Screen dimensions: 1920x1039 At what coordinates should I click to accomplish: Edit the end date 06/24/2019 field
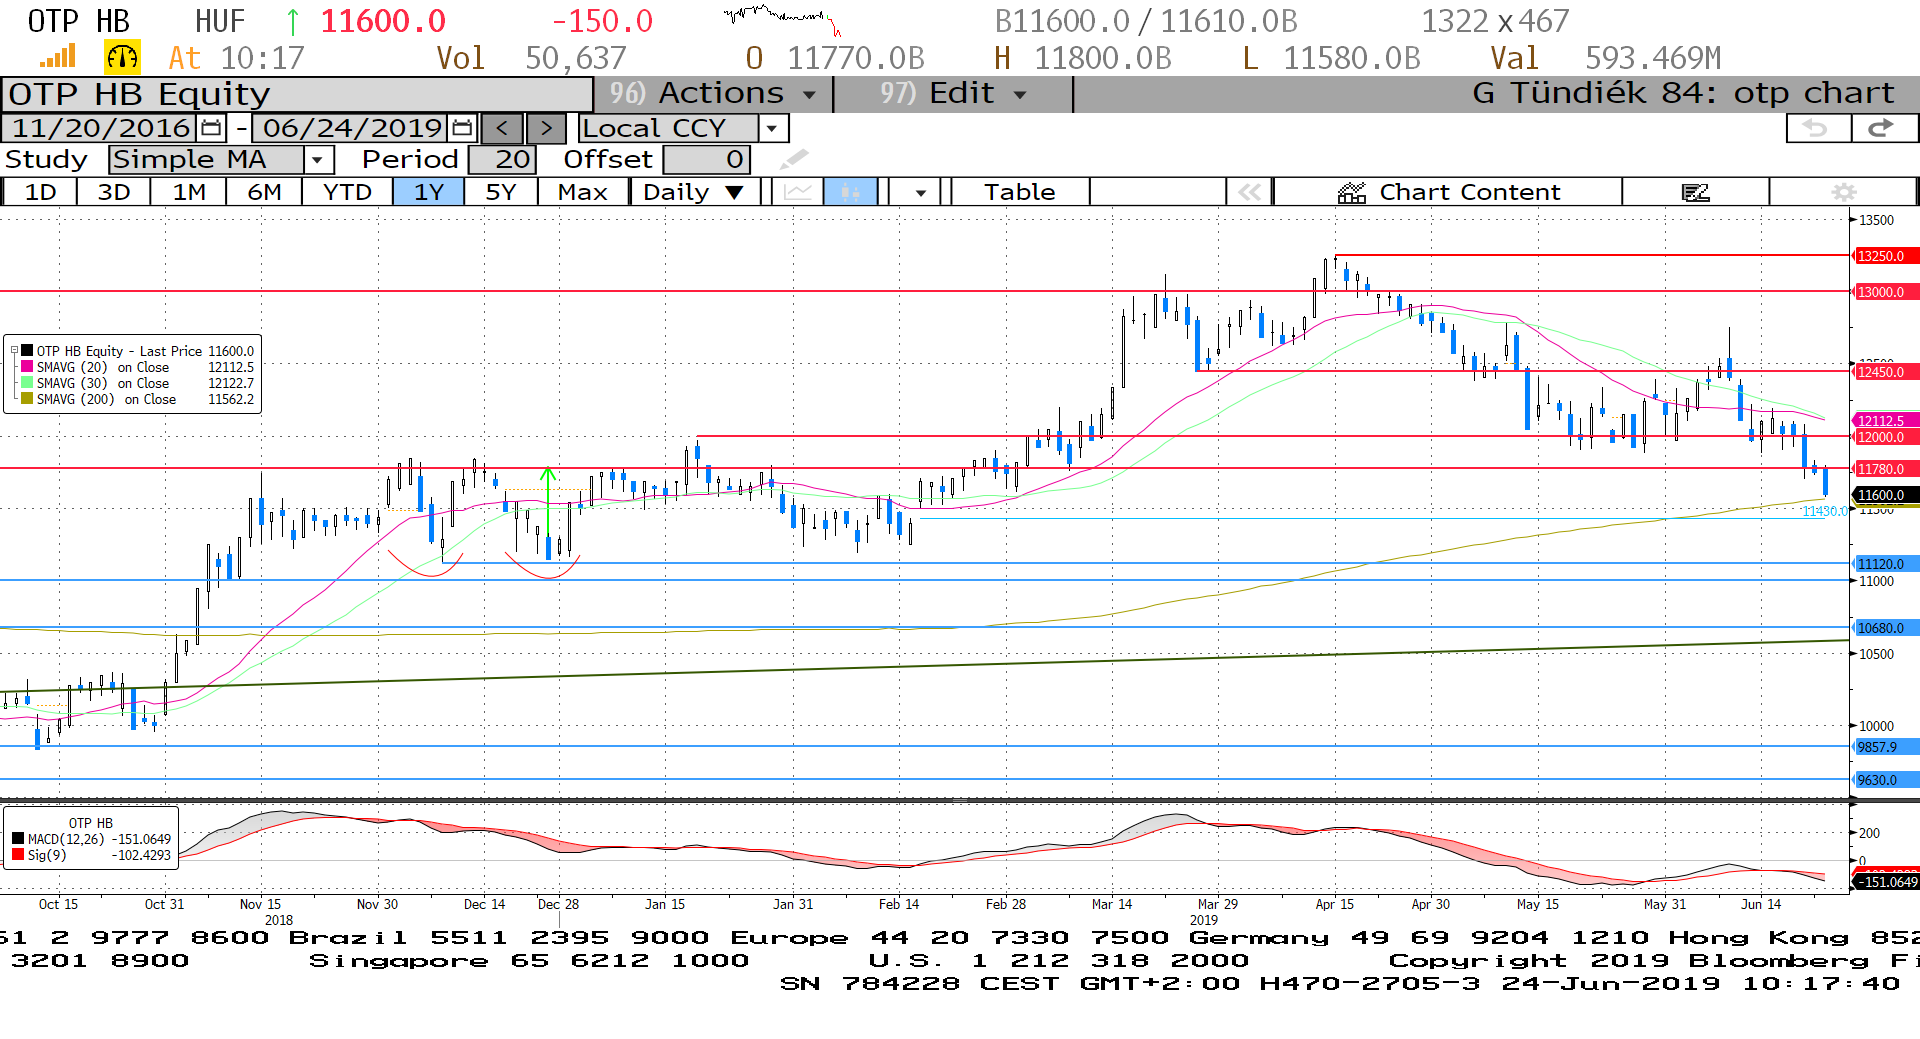[x=352, y=128]
